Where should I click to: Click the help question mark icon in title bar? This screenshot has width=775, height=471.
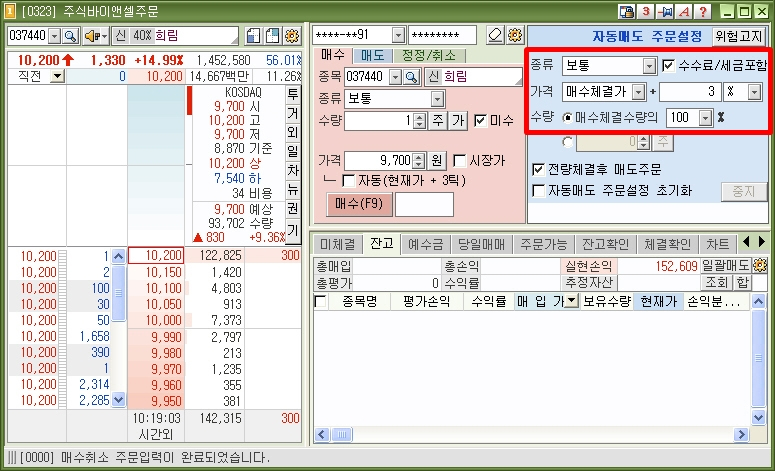coord(704,11)
